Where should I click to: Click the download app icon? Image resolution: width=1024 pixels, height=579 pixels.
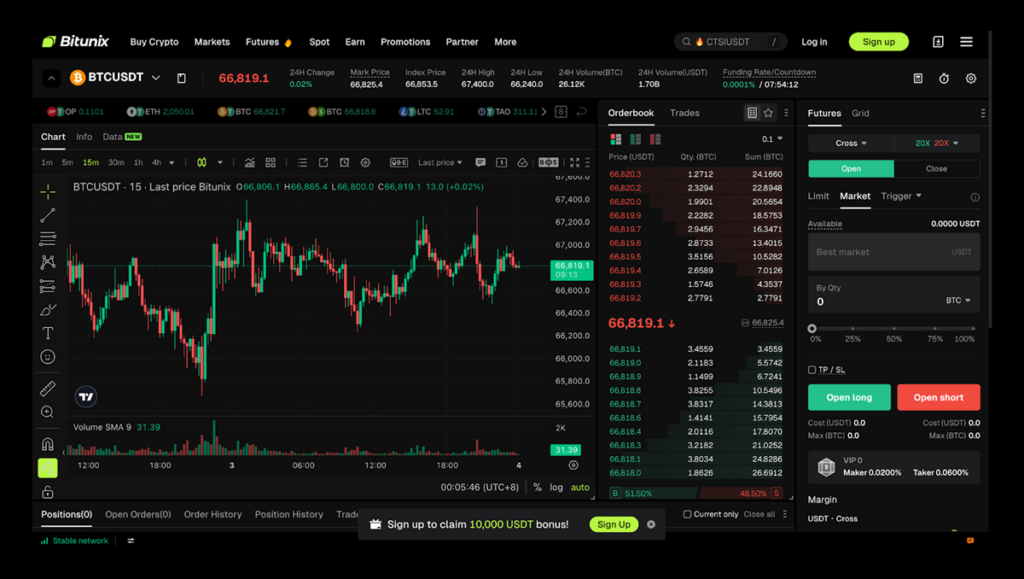pyautogui.click(x=938, y=42)
